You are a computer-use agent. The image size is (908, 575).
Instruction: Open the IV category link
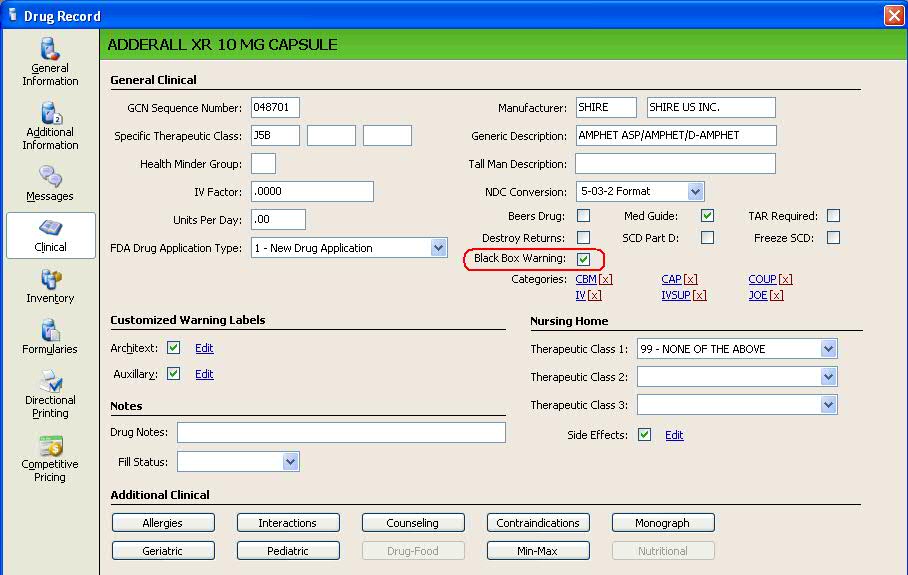[581, 295]
